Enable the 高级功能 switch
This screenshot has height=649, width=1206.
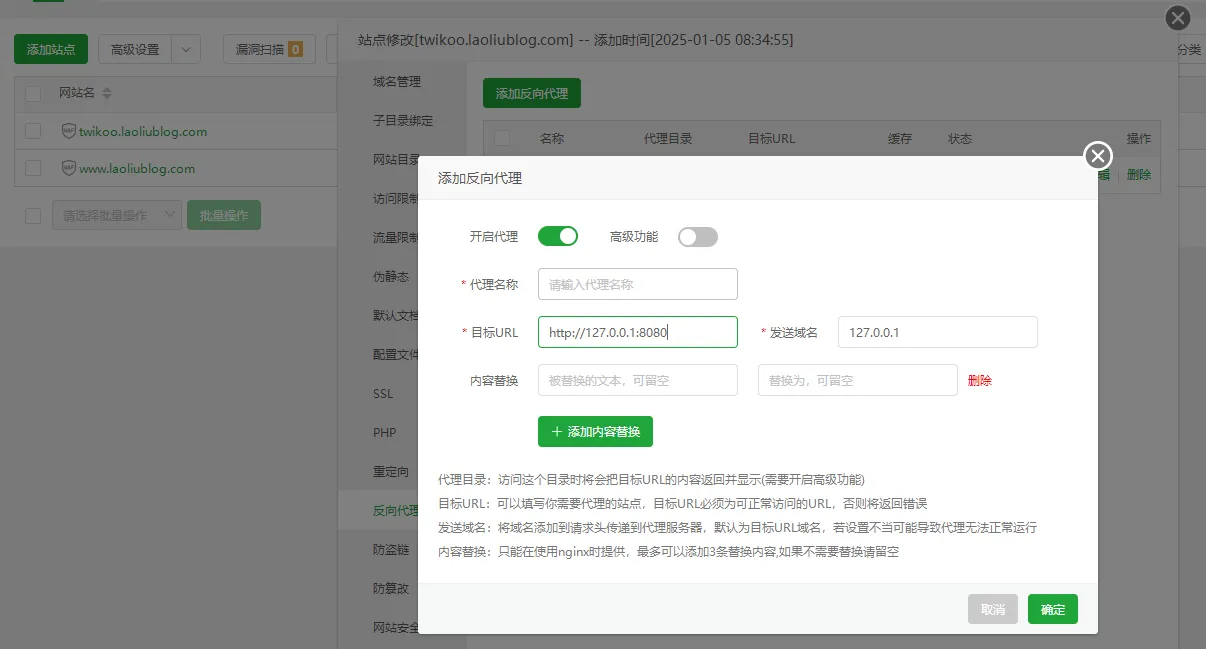[698, 237]
